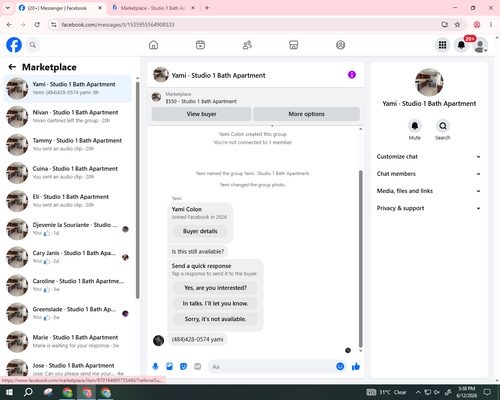This screenshot has width=500, height=400.
Task: Open Caroline - Studio 1 Bath chat
Action: tap(67, 285)
